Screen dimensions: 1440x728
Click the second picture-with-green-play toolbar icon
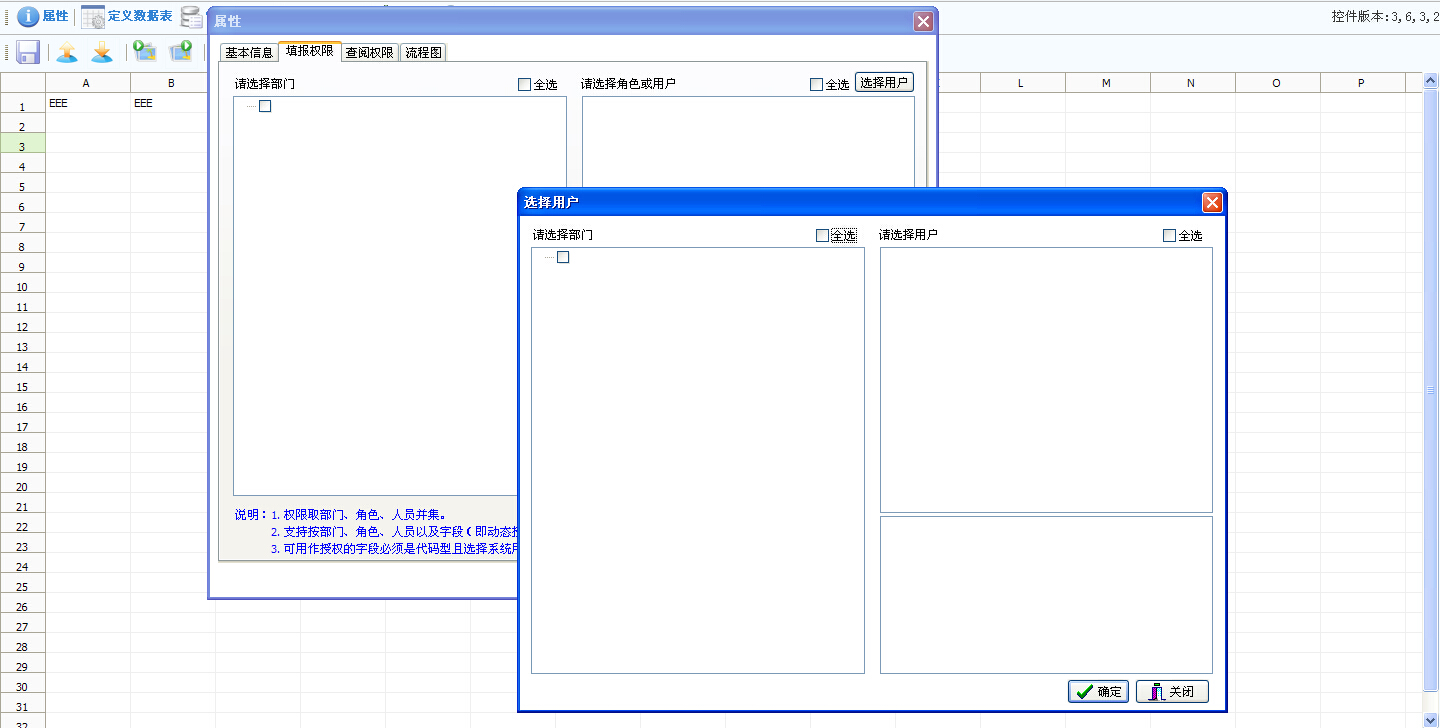[x=181, y=53]
